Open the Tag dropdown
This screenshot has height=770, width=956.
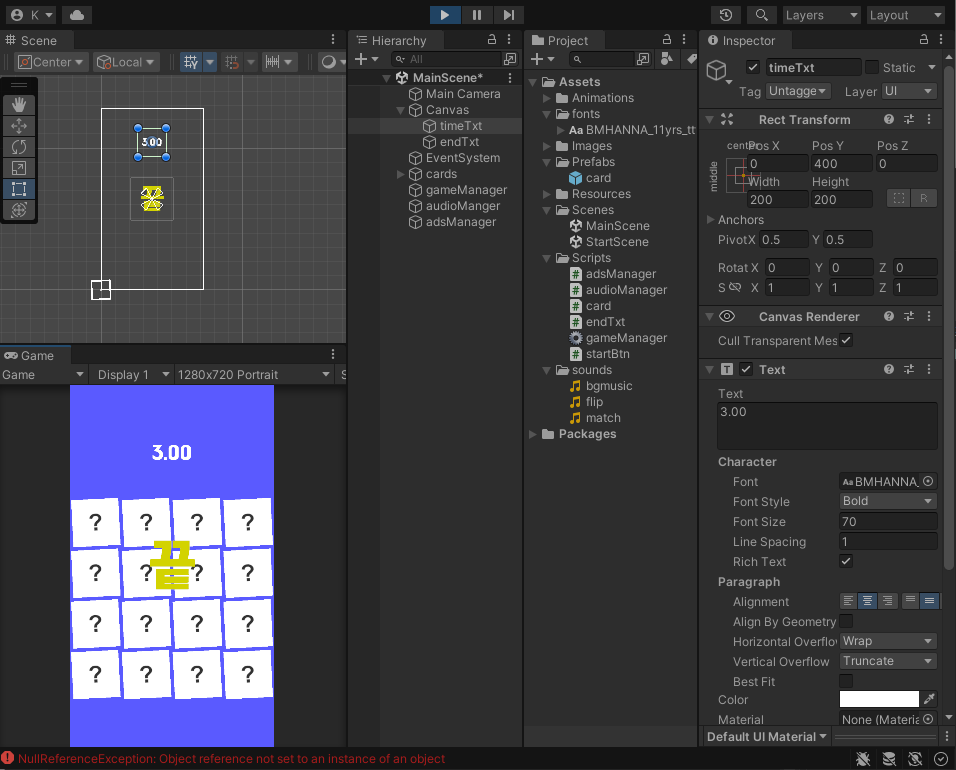tap(797, 91)
